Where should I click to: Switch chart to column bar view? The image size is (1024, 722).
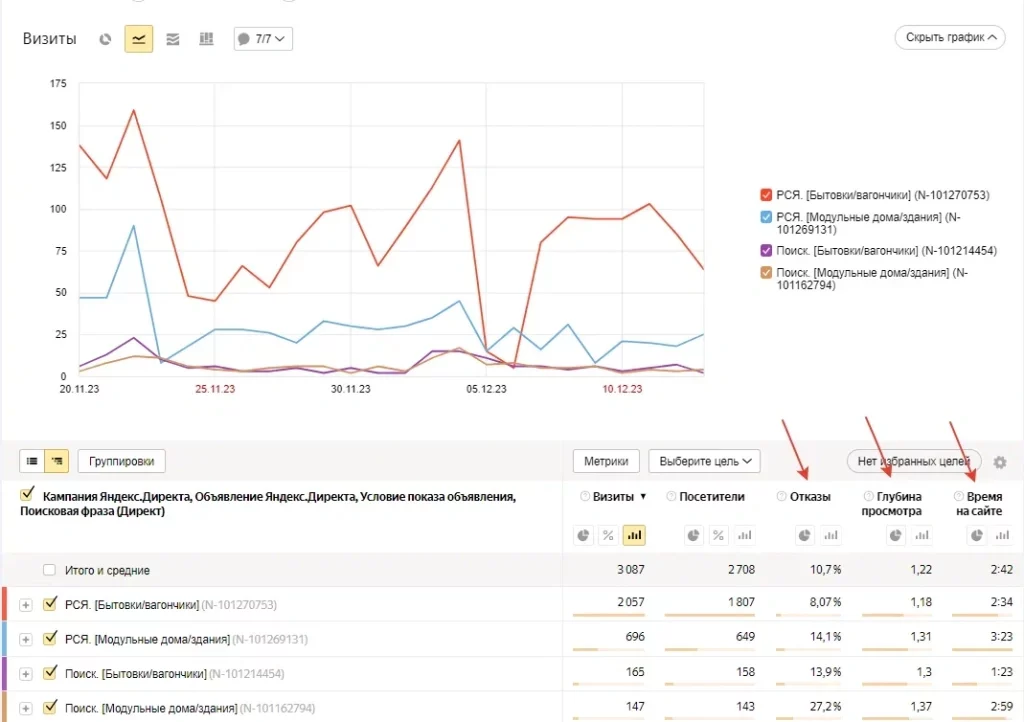(x=207, y=39)
